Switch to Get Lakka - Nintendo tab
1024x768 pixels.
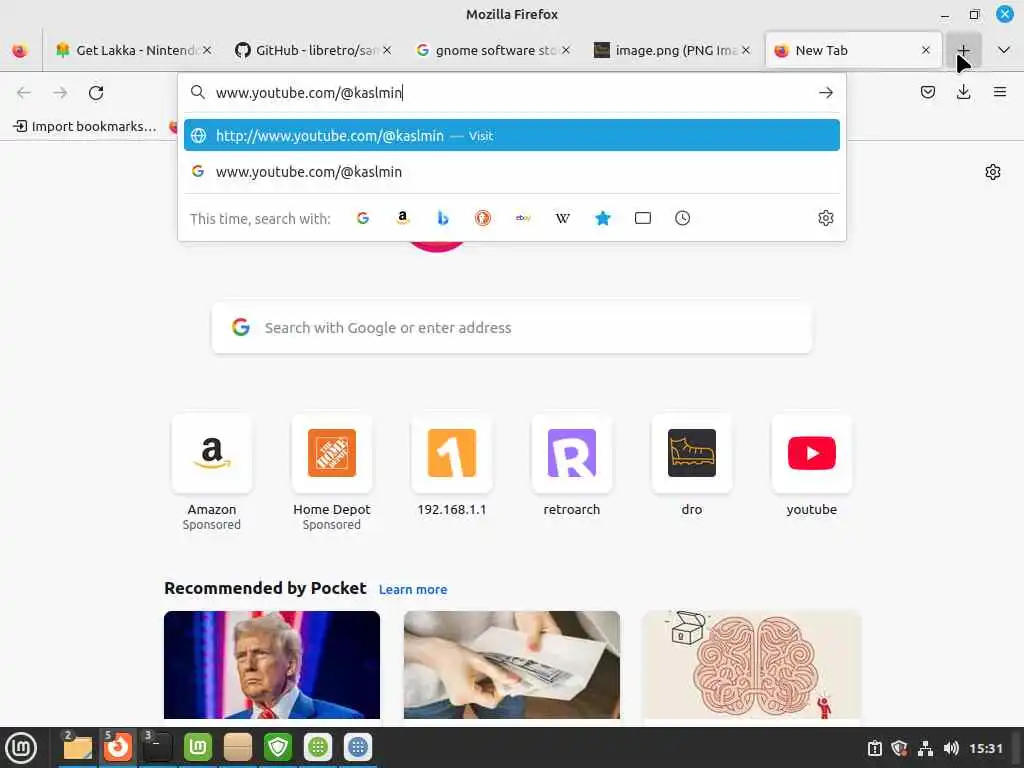point(134,50)
